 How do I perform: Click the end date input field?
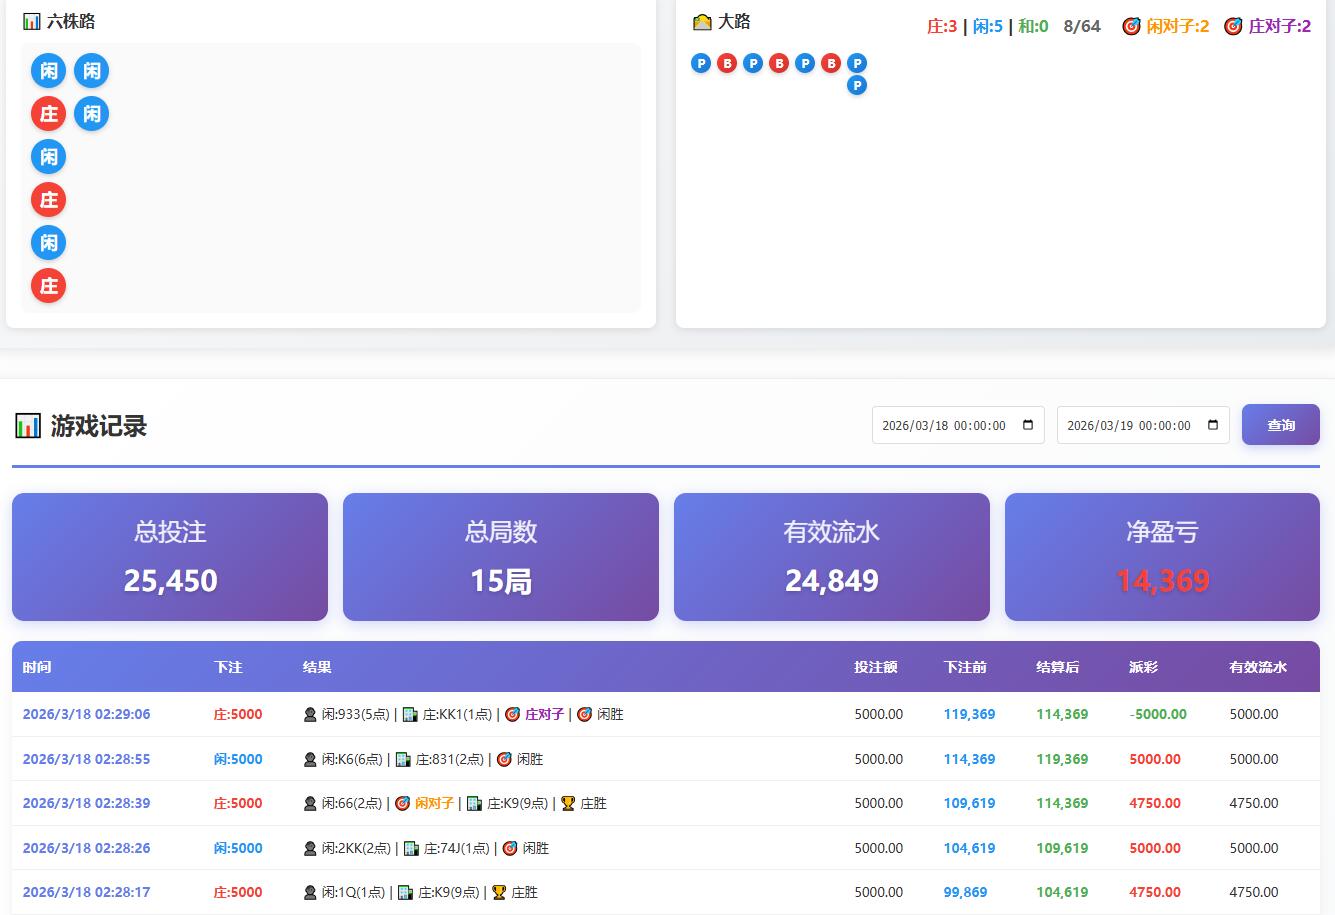pos(1128,425)
